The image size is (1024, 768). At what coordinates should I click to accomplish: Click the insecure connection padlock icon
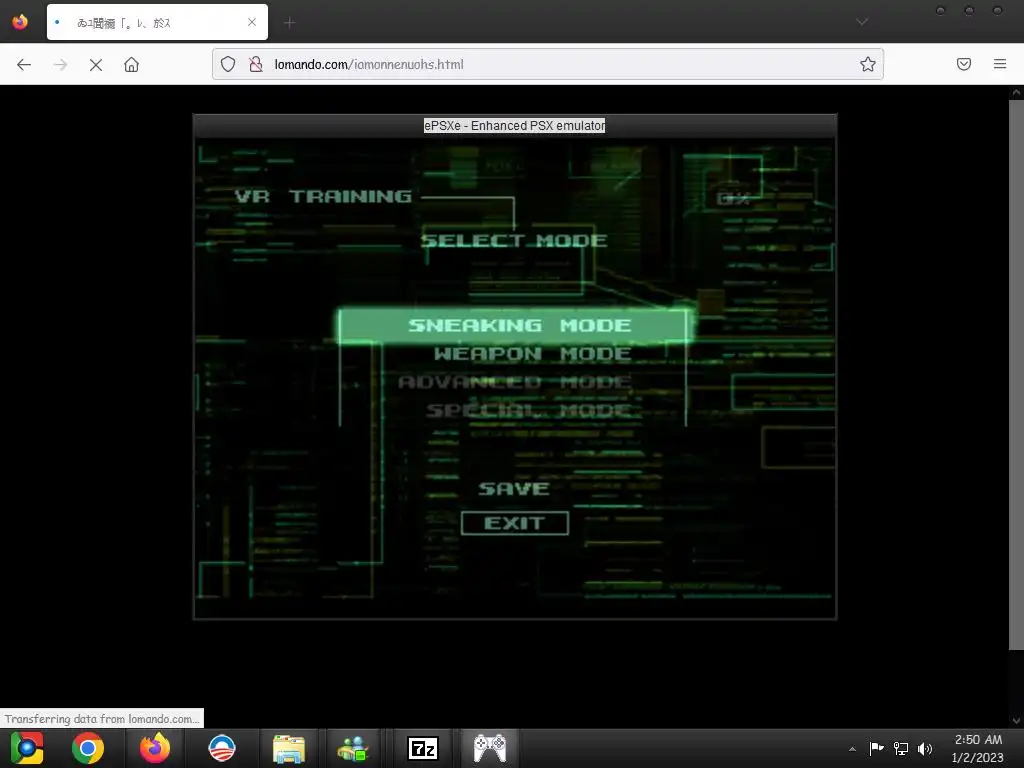point(256,64)
